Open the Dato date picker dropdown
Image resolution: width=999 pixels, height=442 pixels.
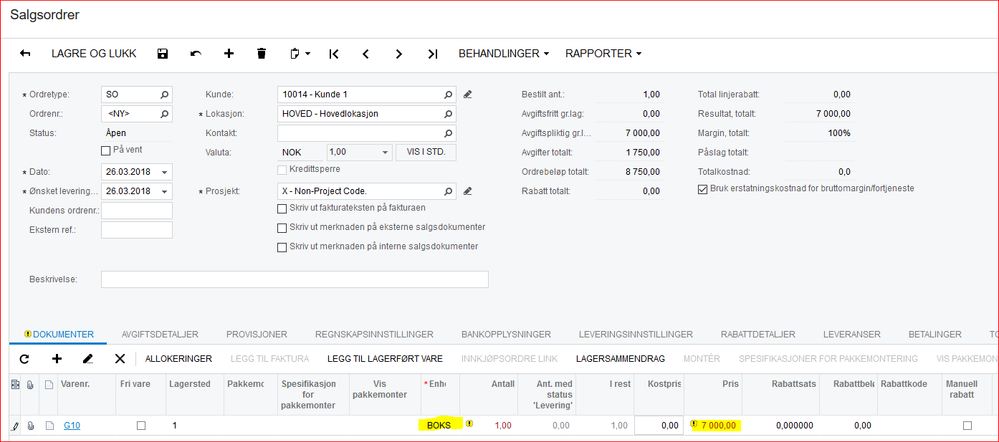[x=164, y=172]
